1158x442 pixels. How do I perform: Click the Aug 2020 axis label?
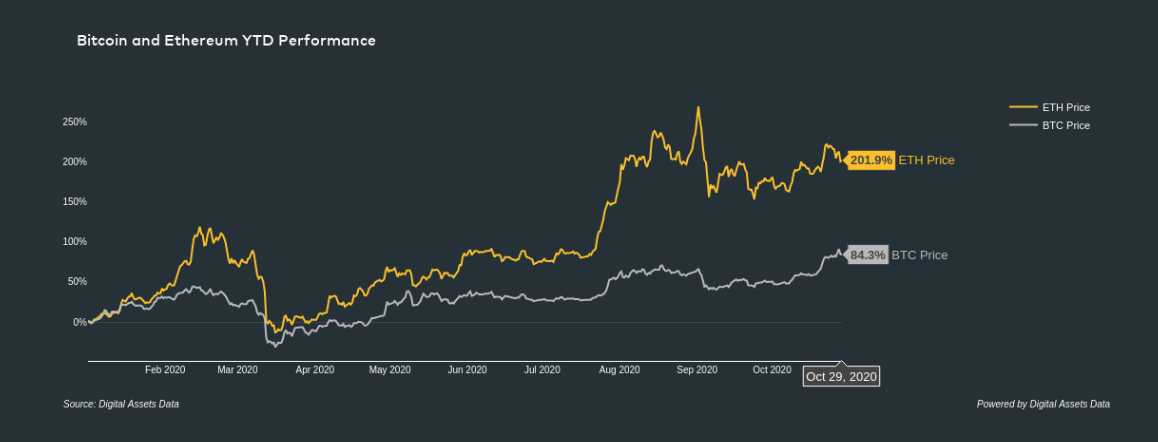tap(620, 370)
